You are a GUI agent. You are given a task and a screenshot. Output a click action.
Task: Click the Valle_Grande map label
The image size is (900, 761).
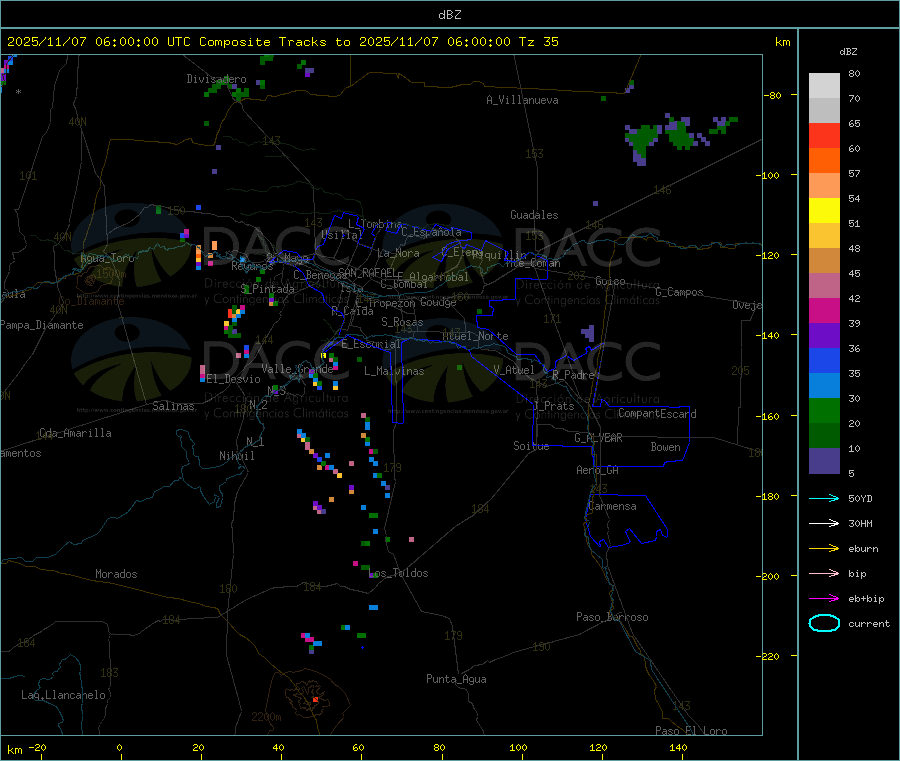pos(297,369)
